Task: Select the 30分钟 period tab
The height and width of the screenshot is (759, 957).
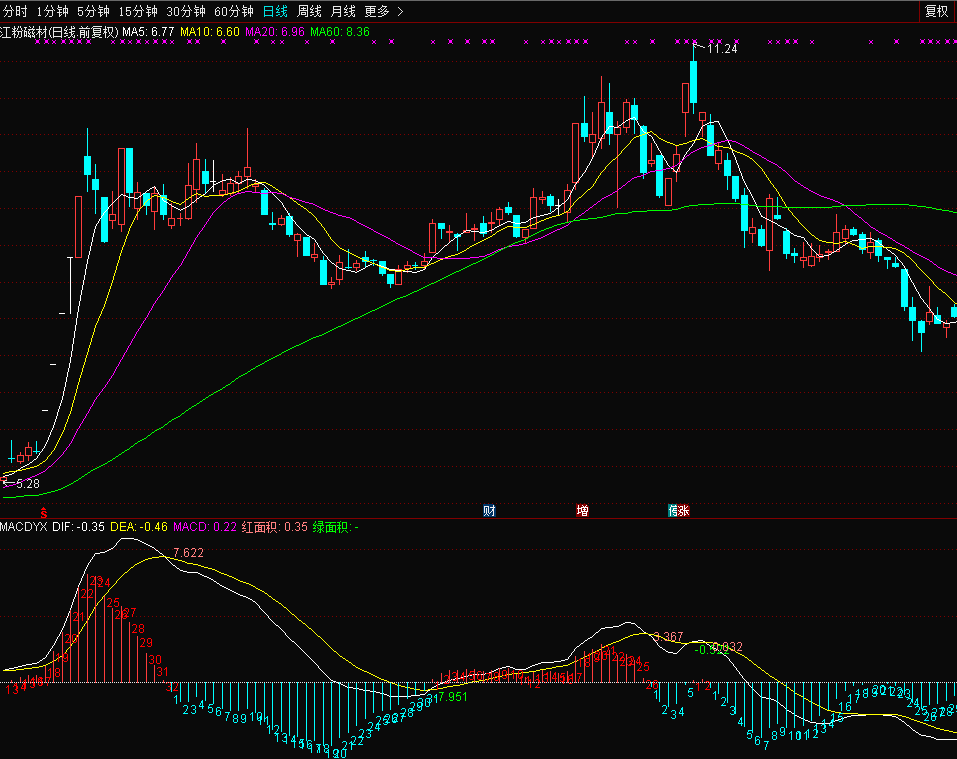Action: (x=186, y=11)
